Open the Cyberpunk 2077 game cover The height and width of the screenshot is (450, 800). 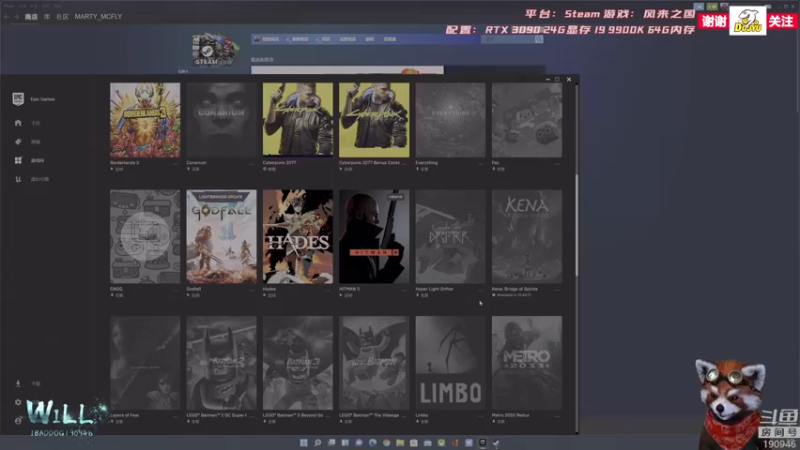click(x=297, y=120)
